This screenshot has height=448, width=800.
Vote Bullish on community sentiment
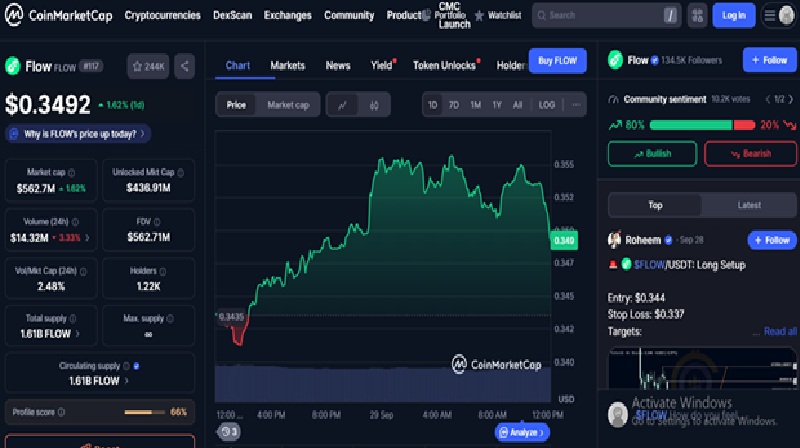tap(652, 153)
